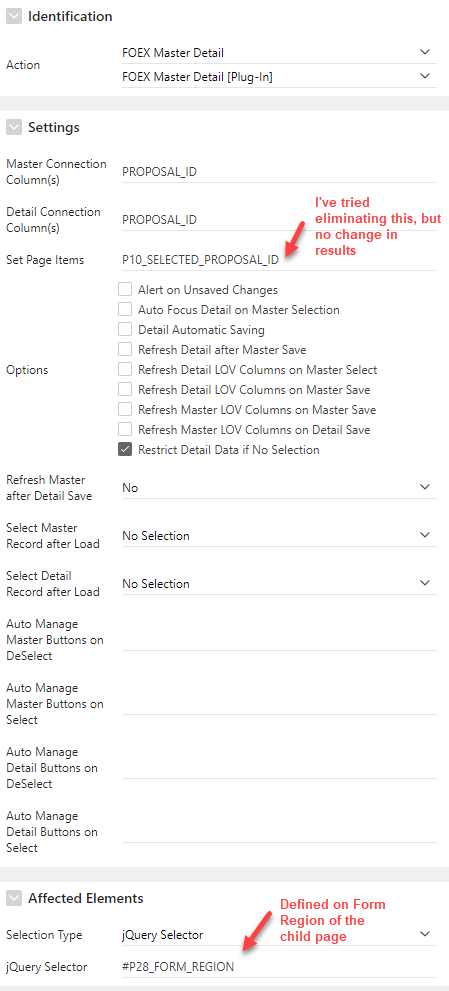Click the Set Page Items field
This screenshot has width=449, height=991.
[279, 260]
